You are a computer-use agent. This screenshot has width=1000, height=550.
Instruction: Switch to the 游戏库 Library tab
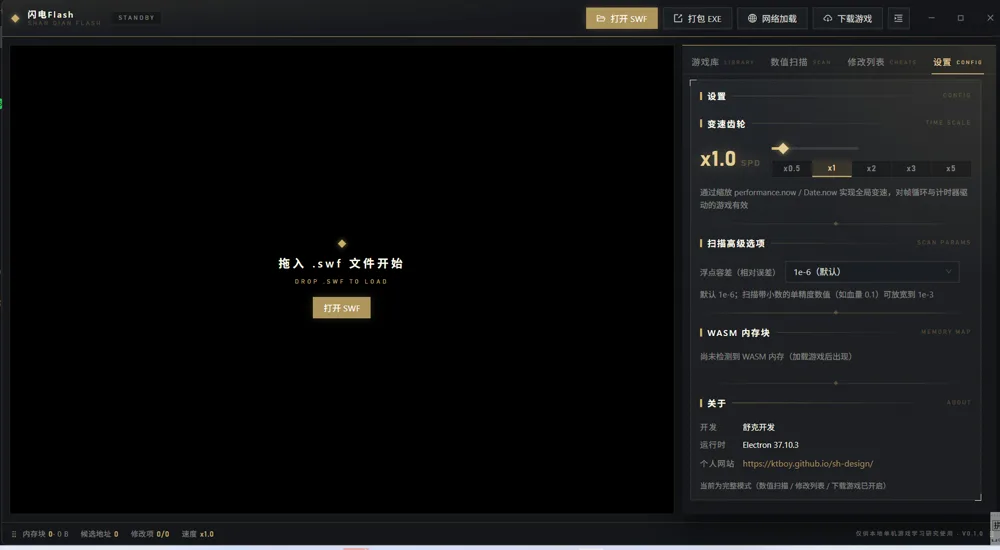tap(722, 62)
